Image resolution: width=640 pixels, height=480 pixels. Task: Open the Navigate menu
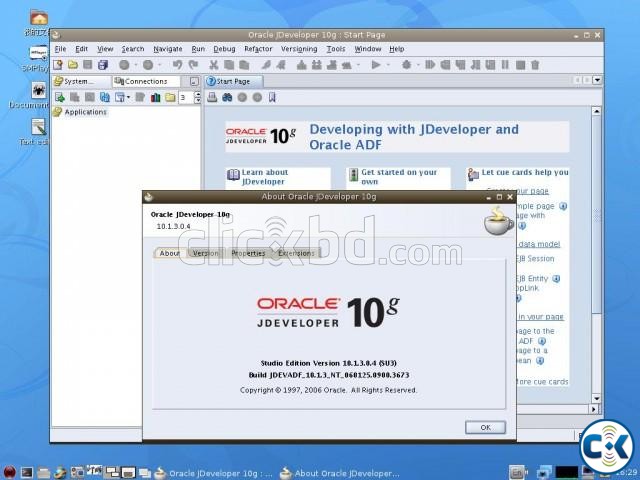click(x=168, y=49)
